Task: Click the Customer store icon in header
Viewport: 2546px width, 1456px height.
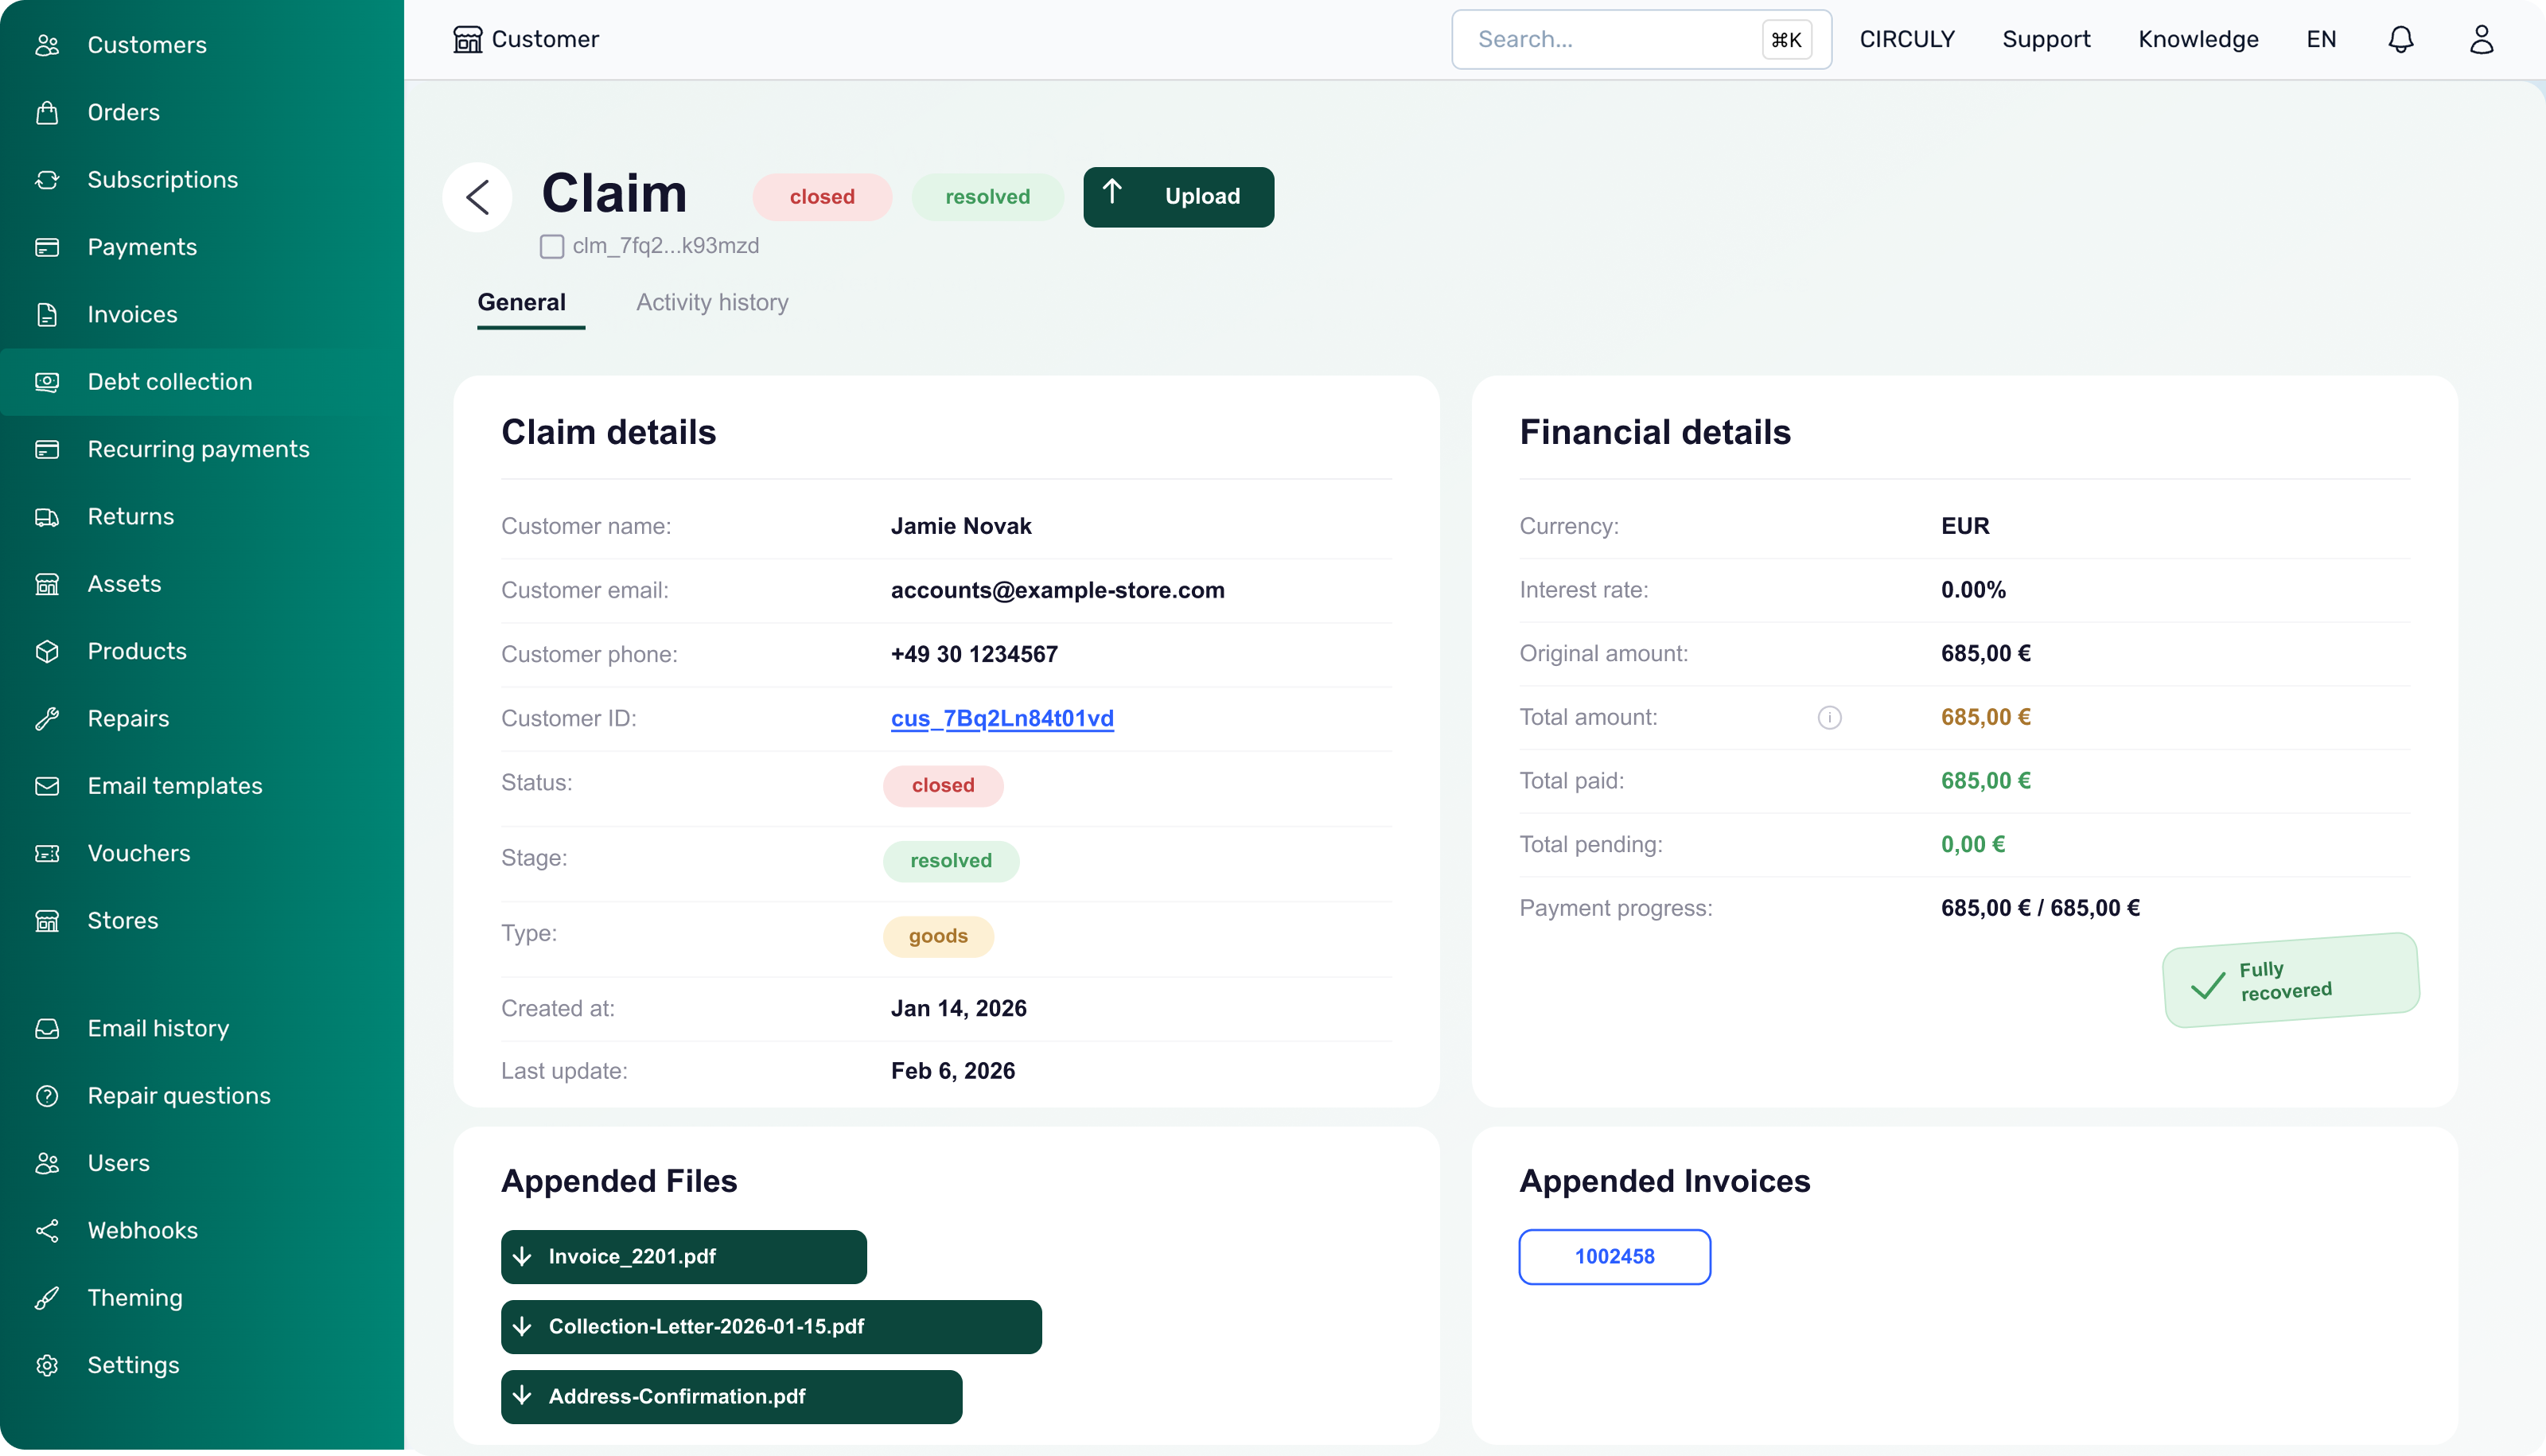Action: pos(467,40)
